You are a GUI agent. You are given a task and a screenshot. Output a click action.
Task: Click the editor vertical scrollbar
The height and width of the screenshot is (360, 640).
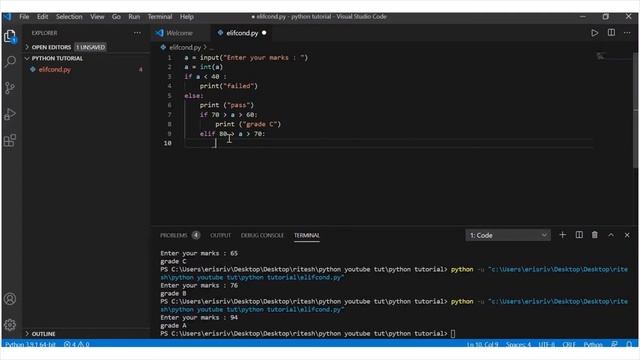click(x=635, y=110)
